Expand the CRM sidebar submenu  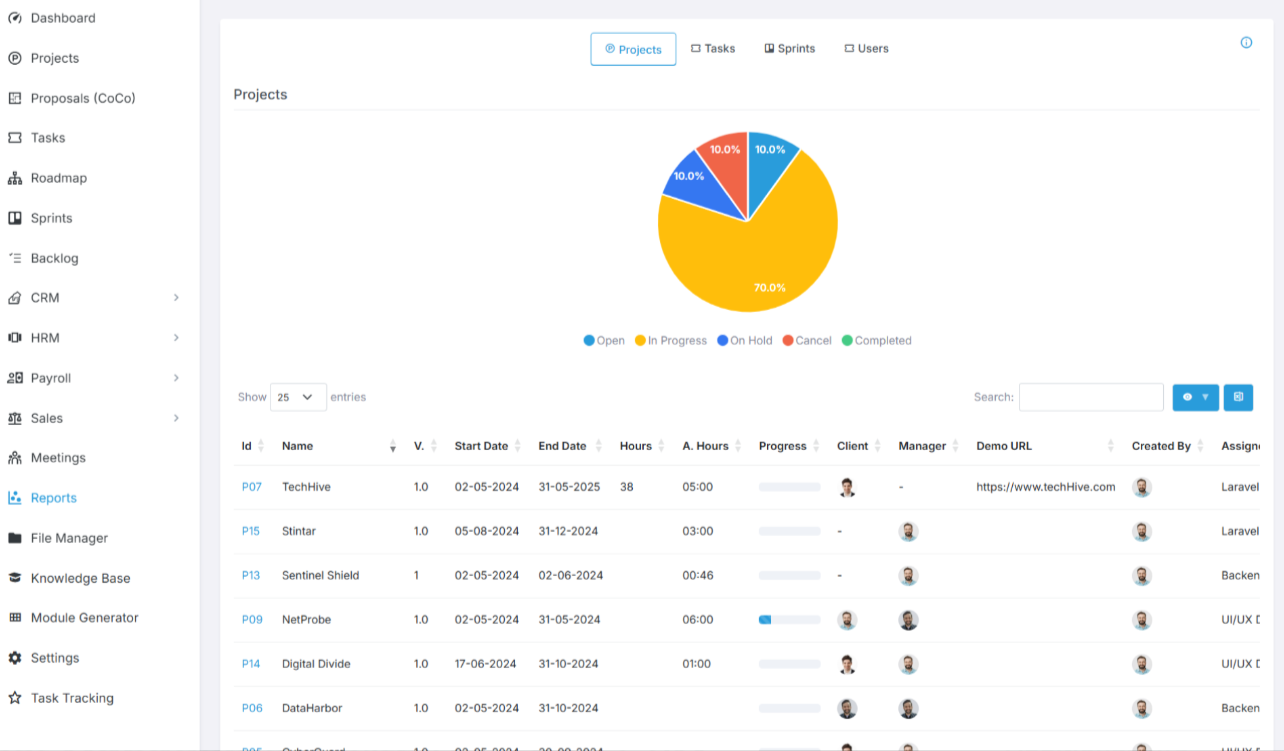[x=176, y=298]
